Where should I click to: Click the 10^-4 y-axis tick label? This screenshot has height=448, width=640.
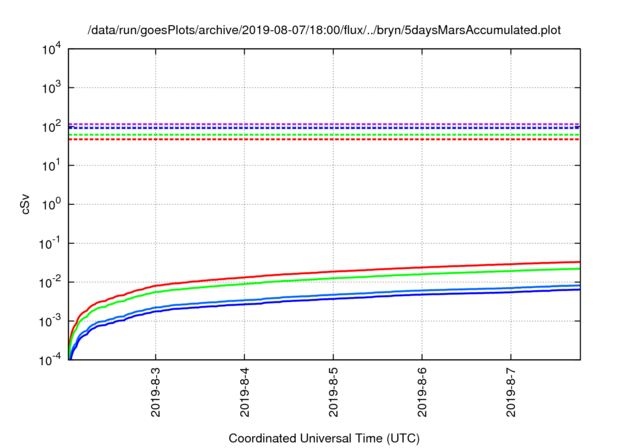(x=48, y=360)
